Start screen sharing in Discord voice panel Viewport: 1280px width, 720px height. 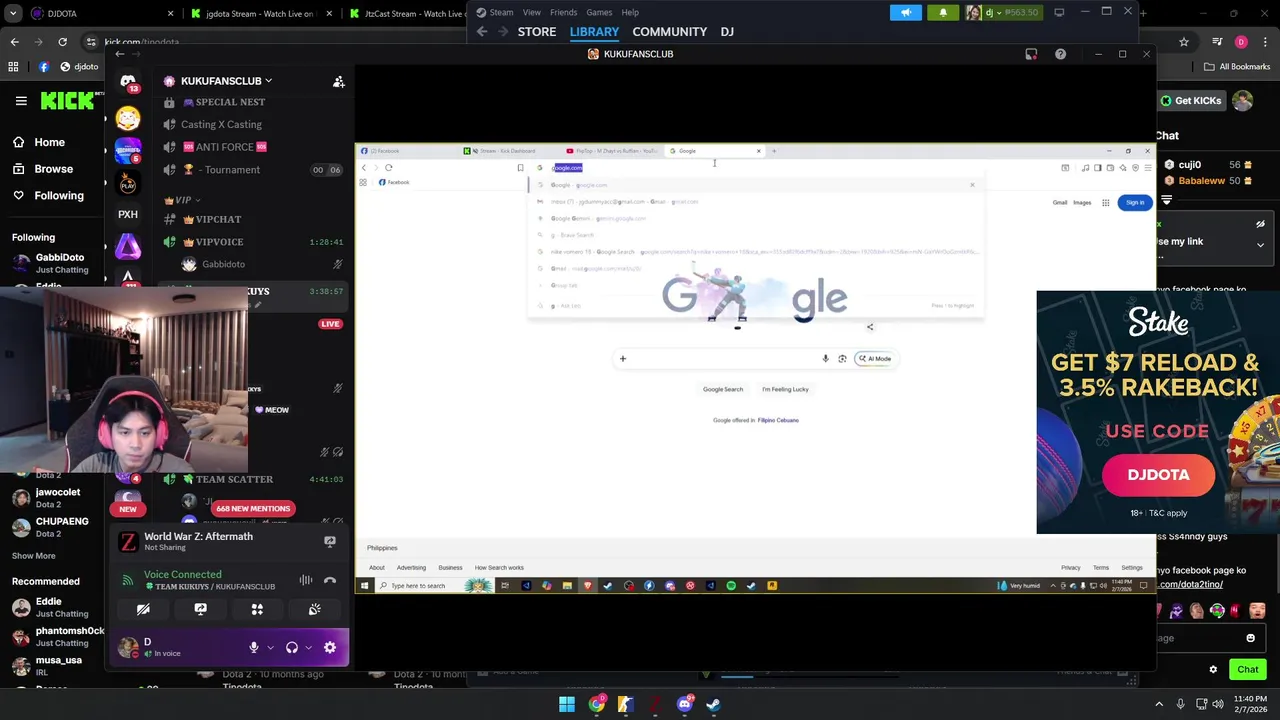[200, 609]
